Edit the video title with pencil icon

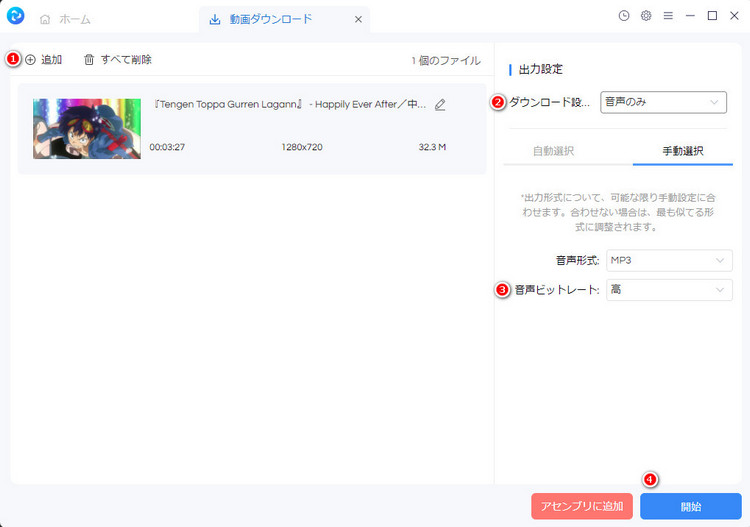(x=440, y=105)
